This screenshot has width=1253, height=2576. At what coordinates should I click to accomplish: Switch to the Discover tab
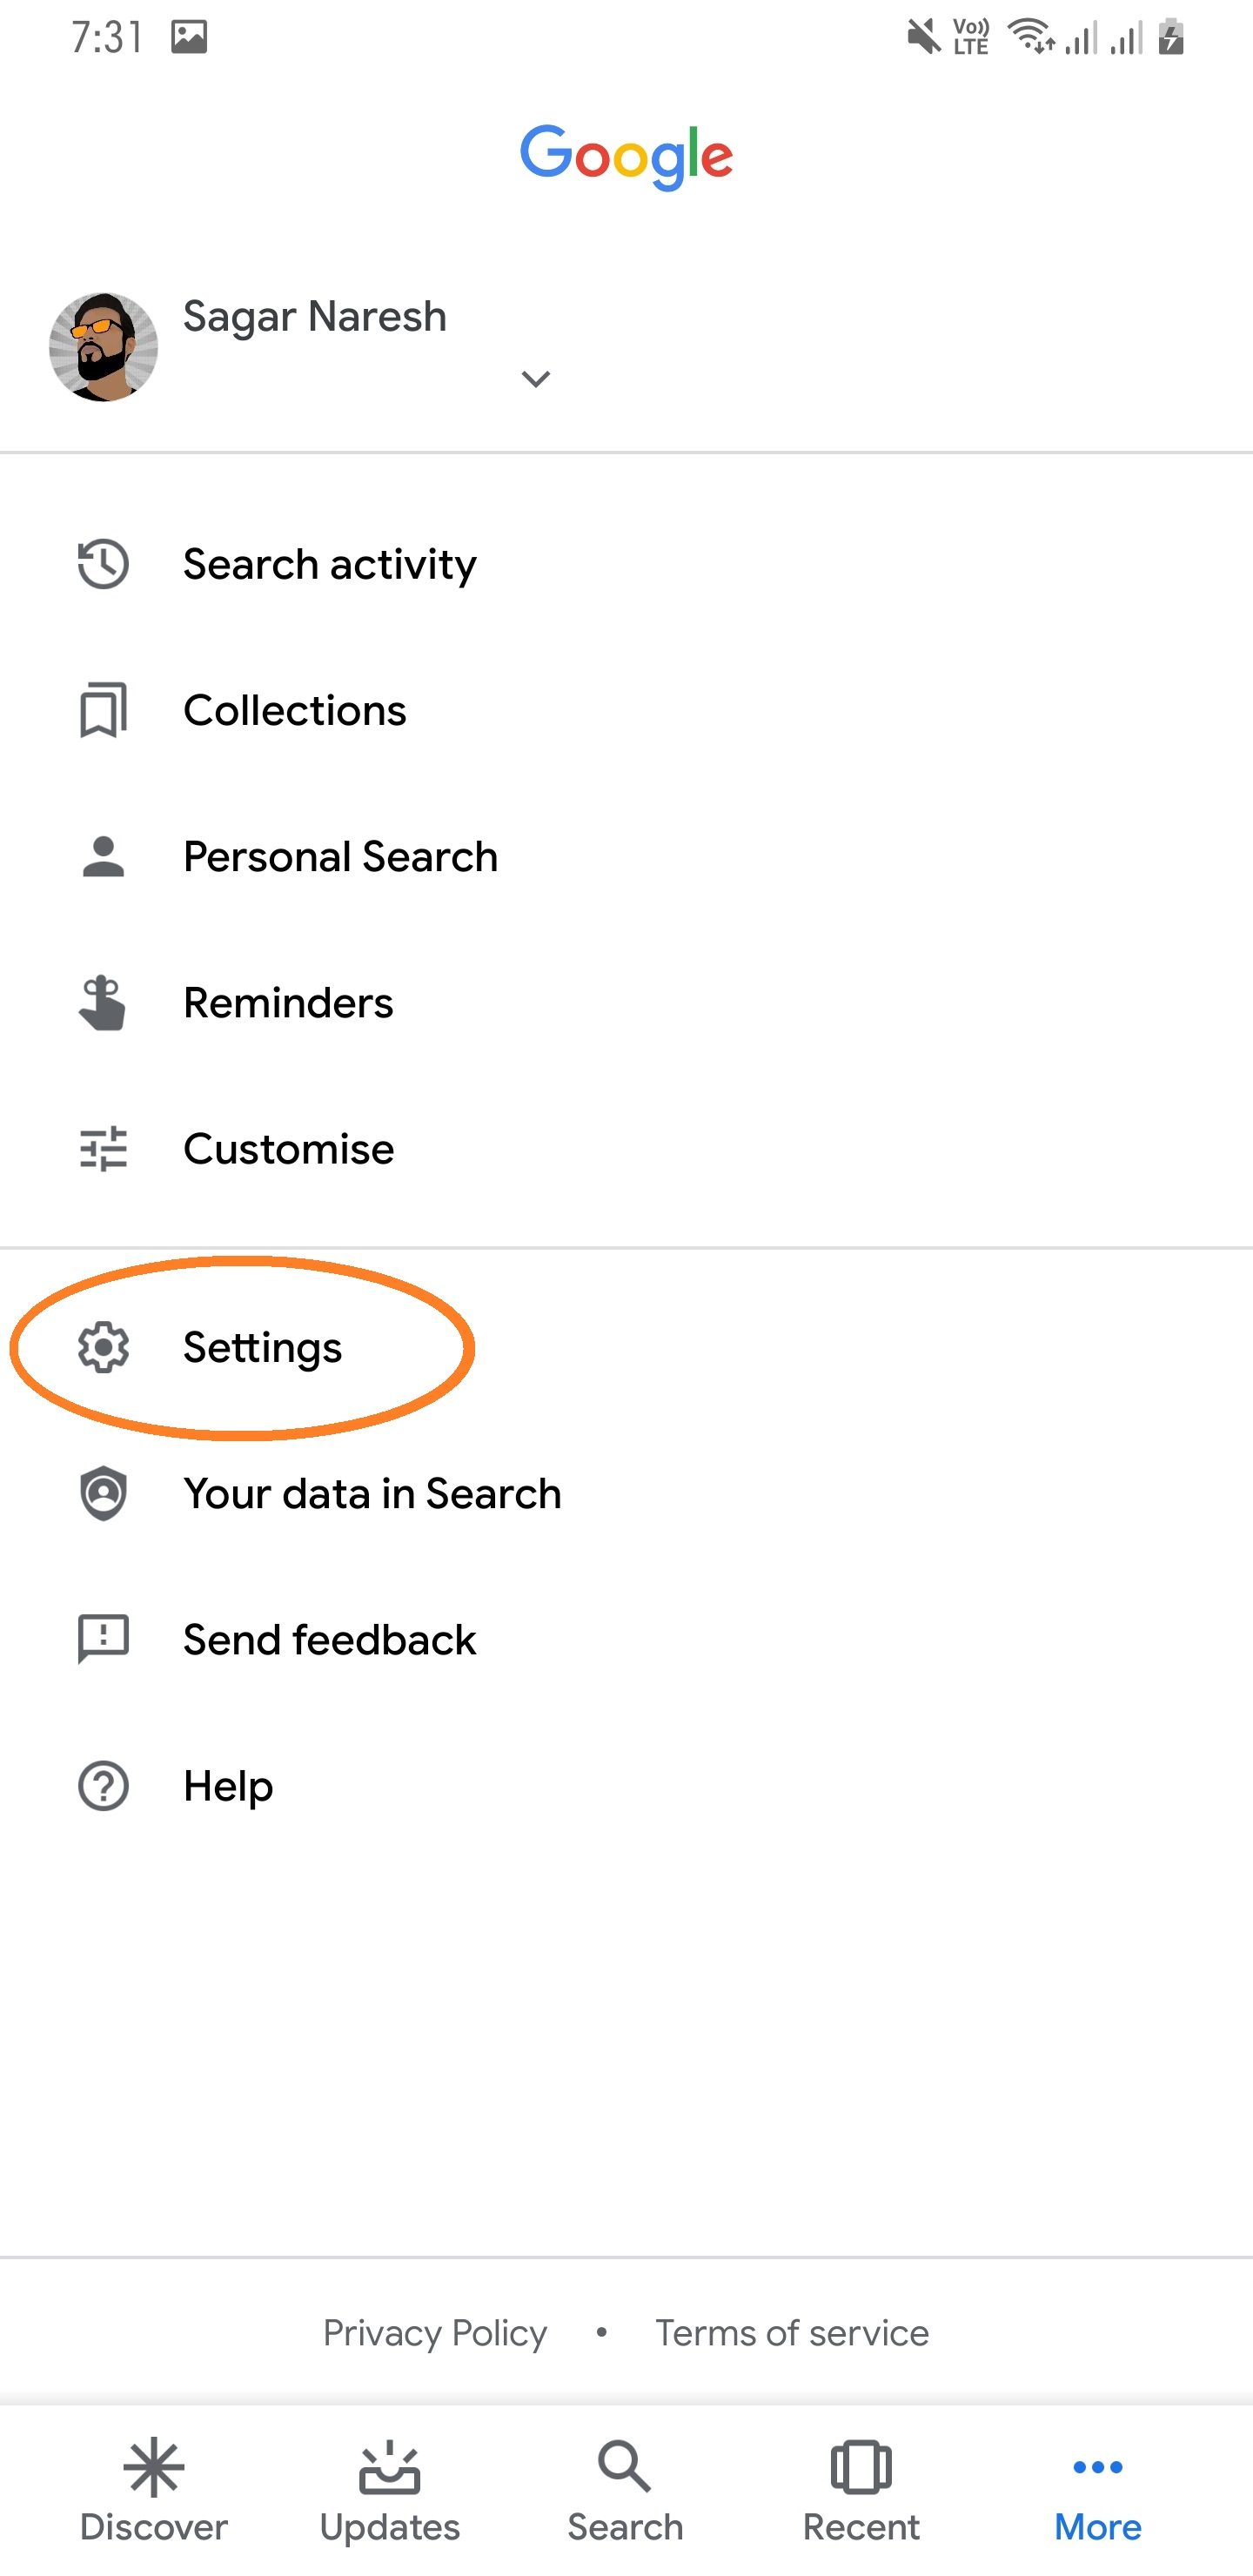point(154,2490)
